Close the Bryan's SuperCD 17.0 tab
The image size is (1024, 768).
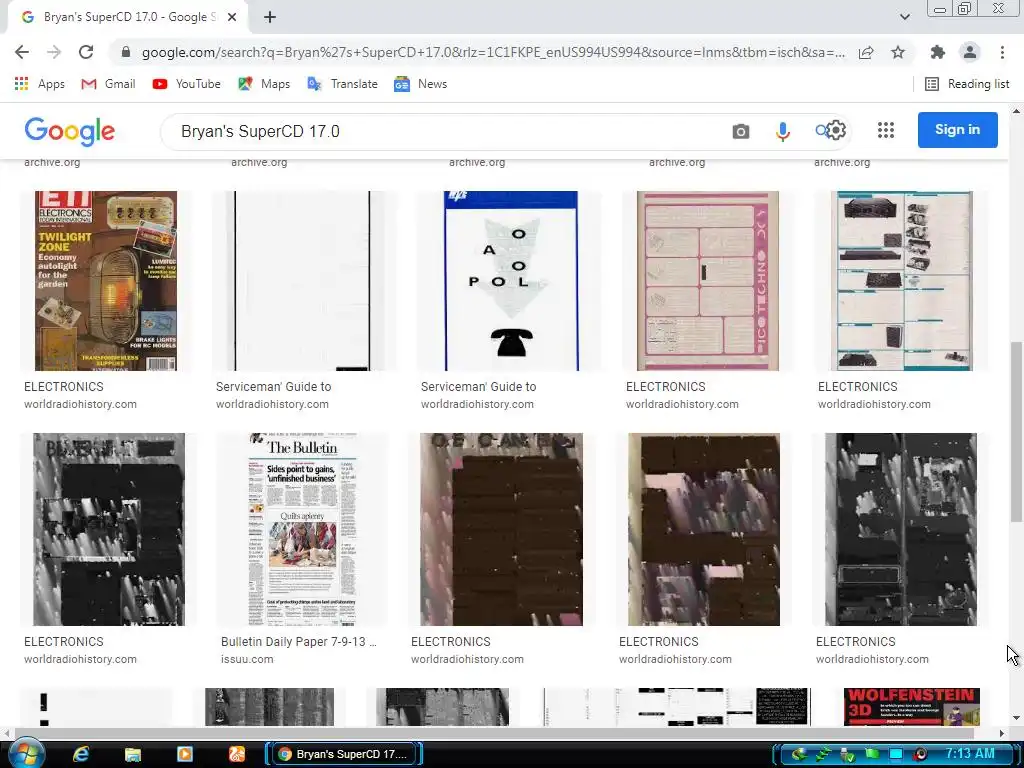coord(232,18)
